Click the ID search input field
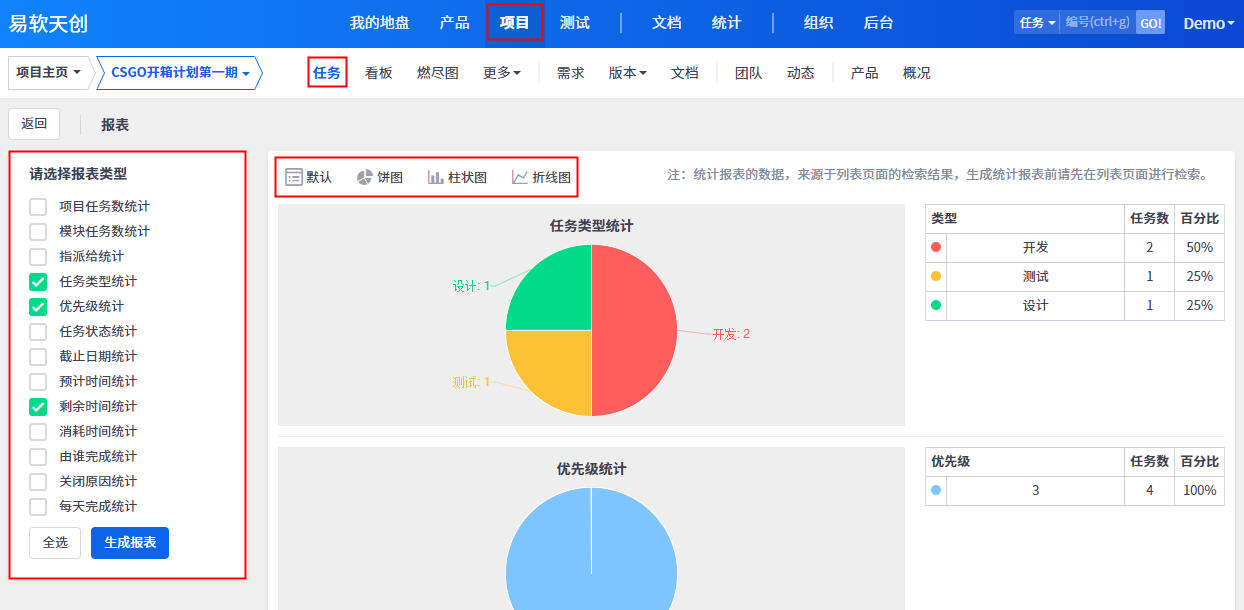Image resolution: width=1244 pixels, height=610 pixels. (1097, 22)
